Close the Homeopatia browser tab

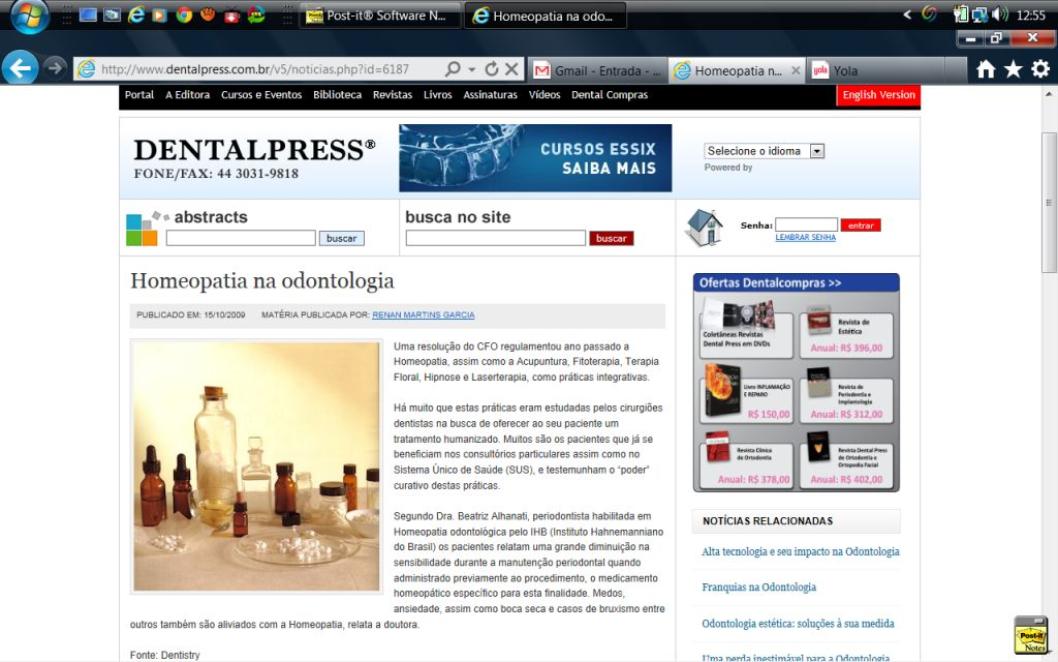tap(796, 70)
